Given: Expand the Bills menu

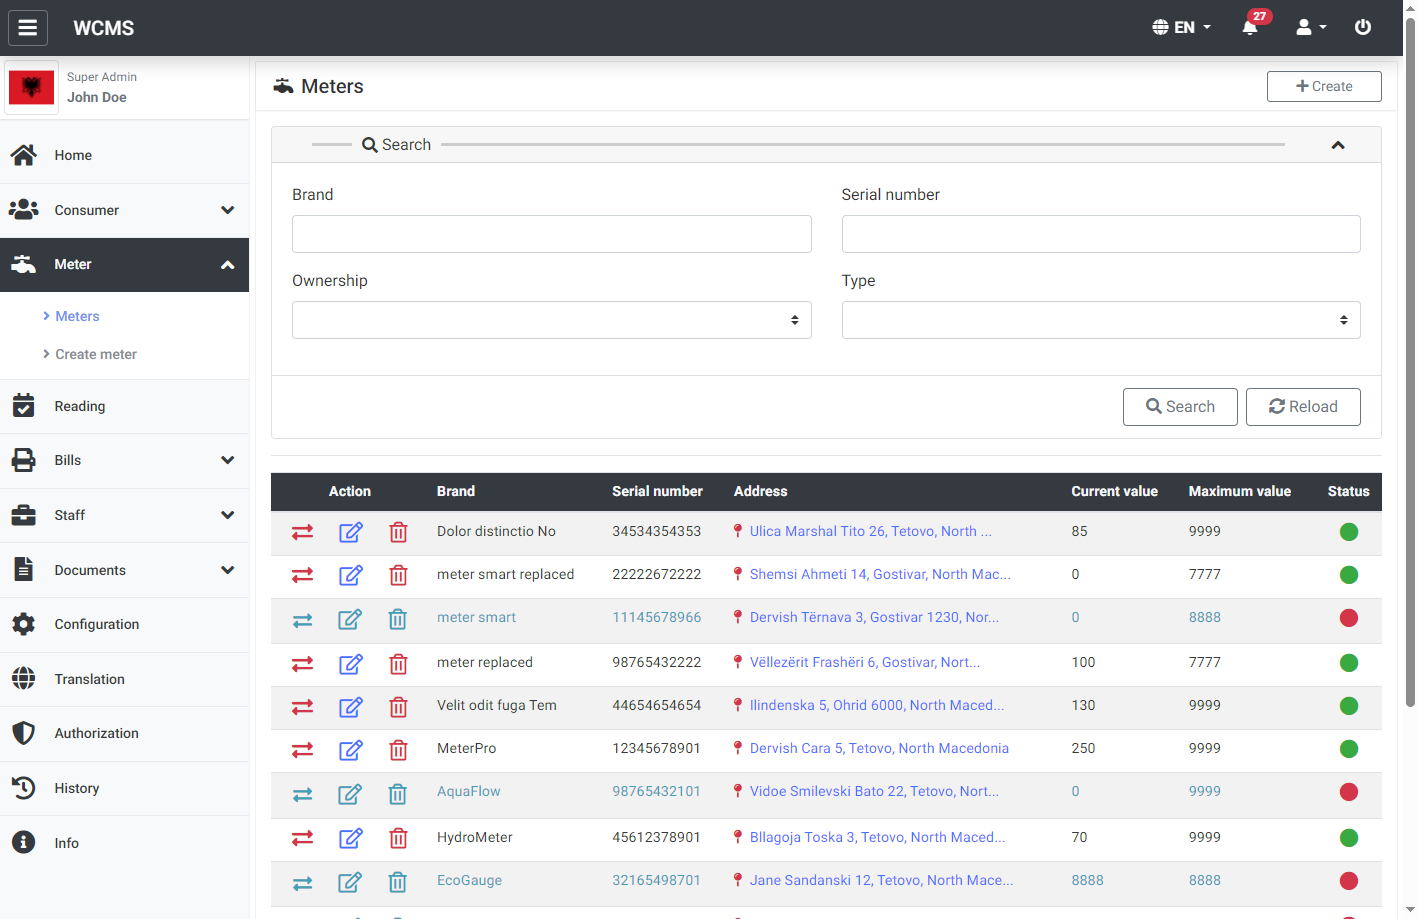Looking at the screenshot, I should point(124,460).
